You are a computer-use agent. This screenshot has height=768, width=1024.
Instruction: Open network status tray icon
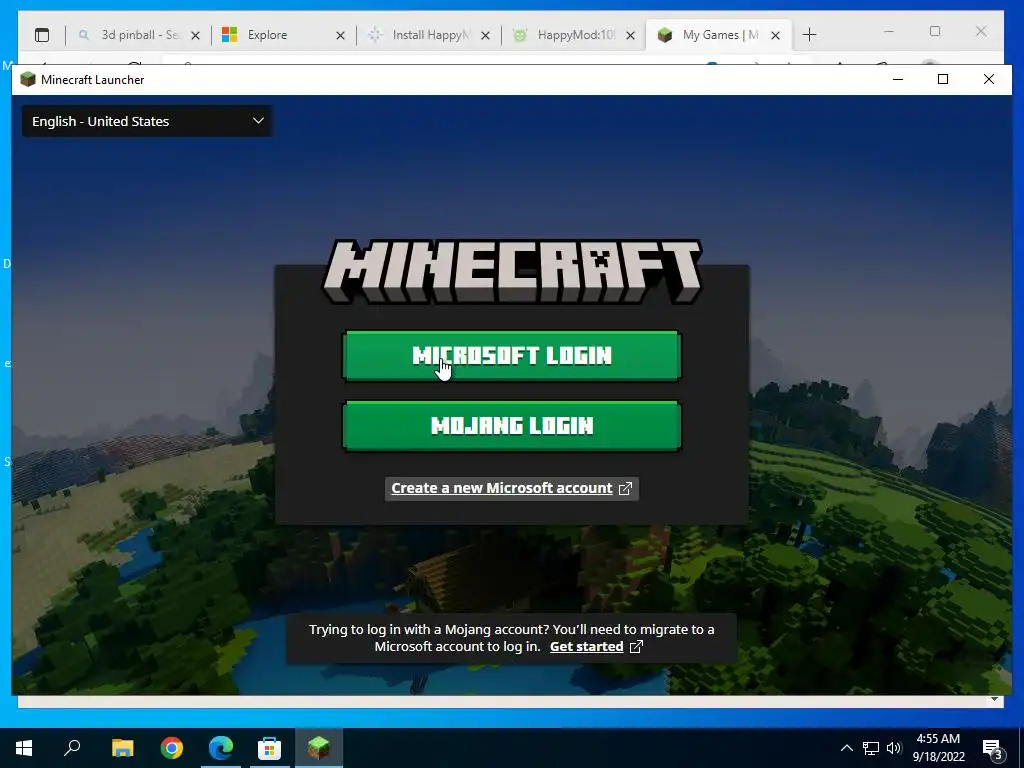click(x=871, y=748)
